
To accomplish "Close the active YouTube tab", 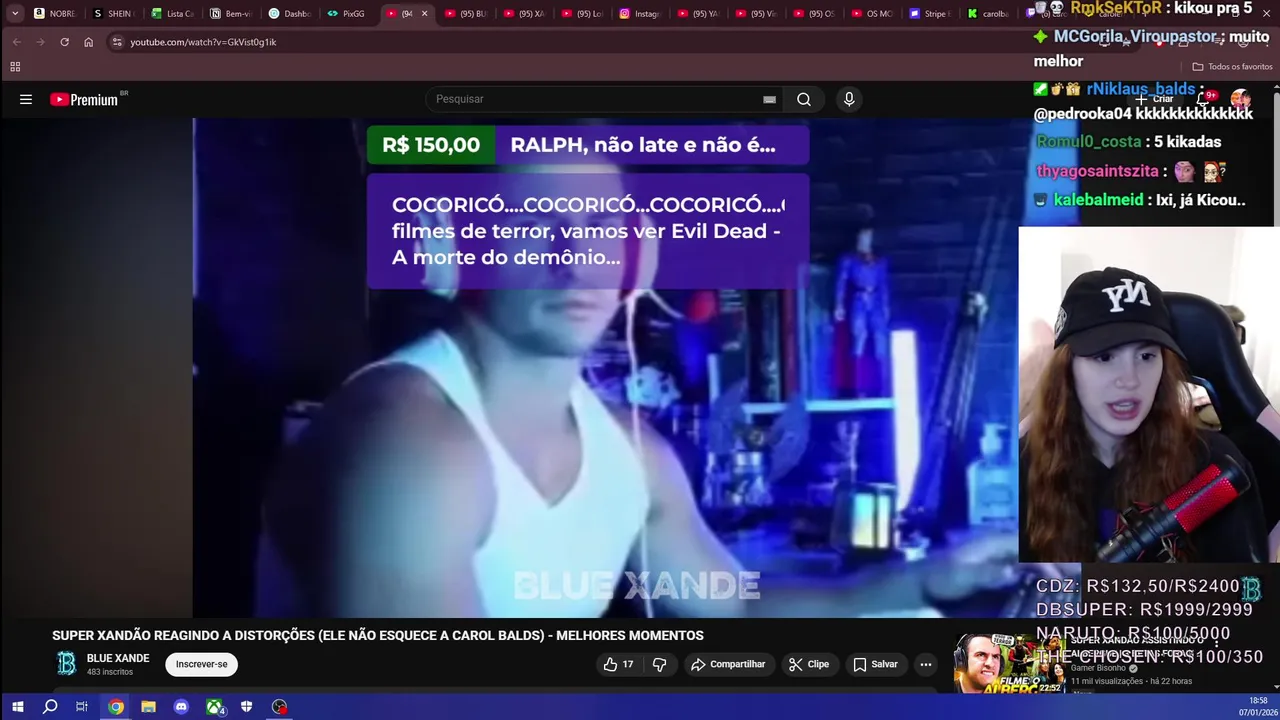I will tap(424, 14).
